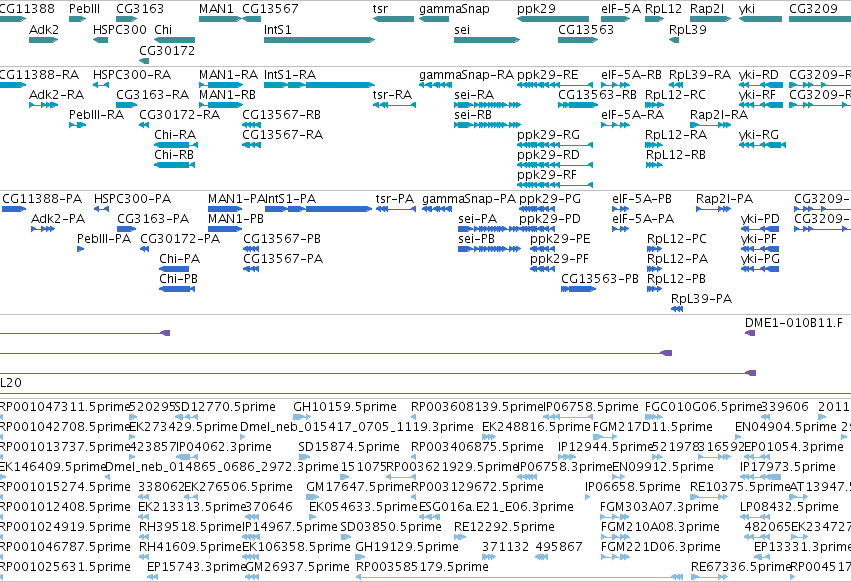Click the DME1-010B11.F feature label
Screen dimensions: 851x582
pos(793,323)
